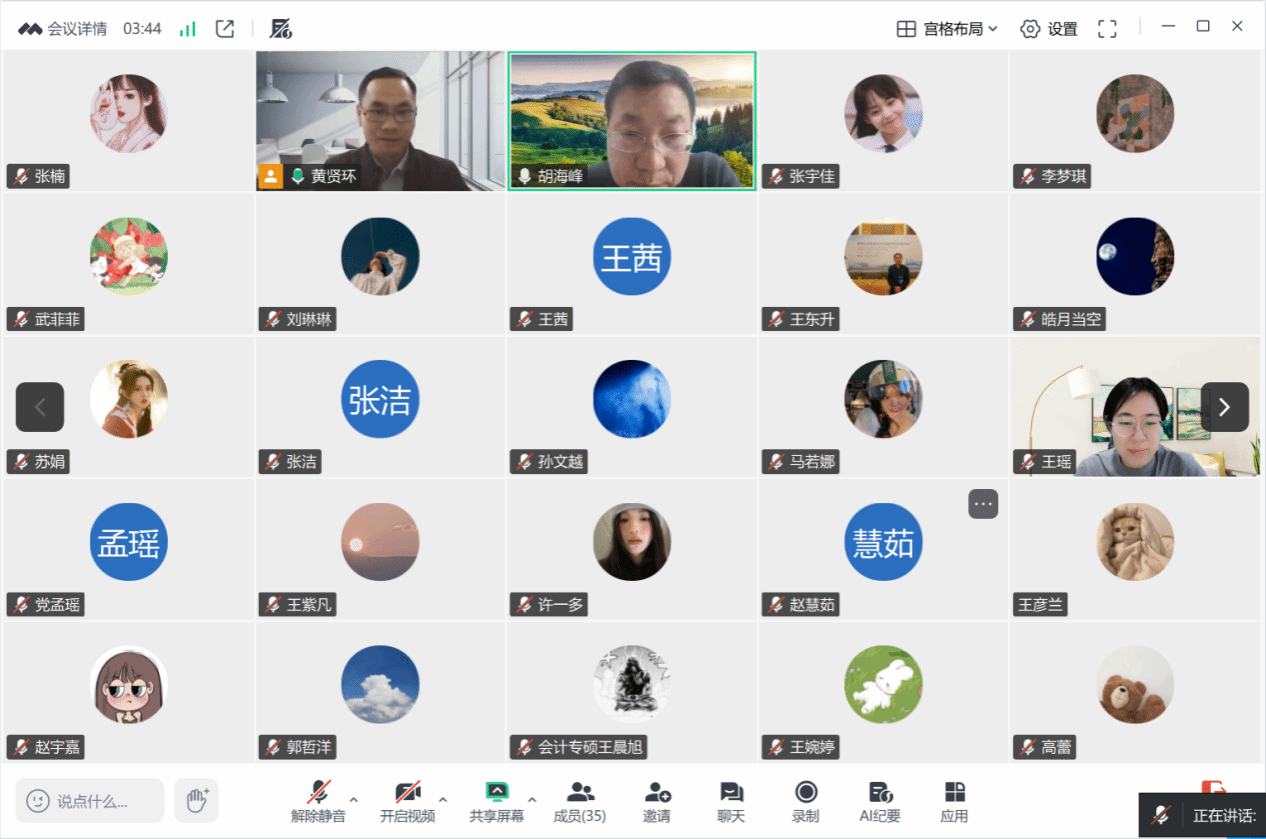Click the raise hand icon
This screenshot has width=1266, height=839.
(x=197, y=800)
